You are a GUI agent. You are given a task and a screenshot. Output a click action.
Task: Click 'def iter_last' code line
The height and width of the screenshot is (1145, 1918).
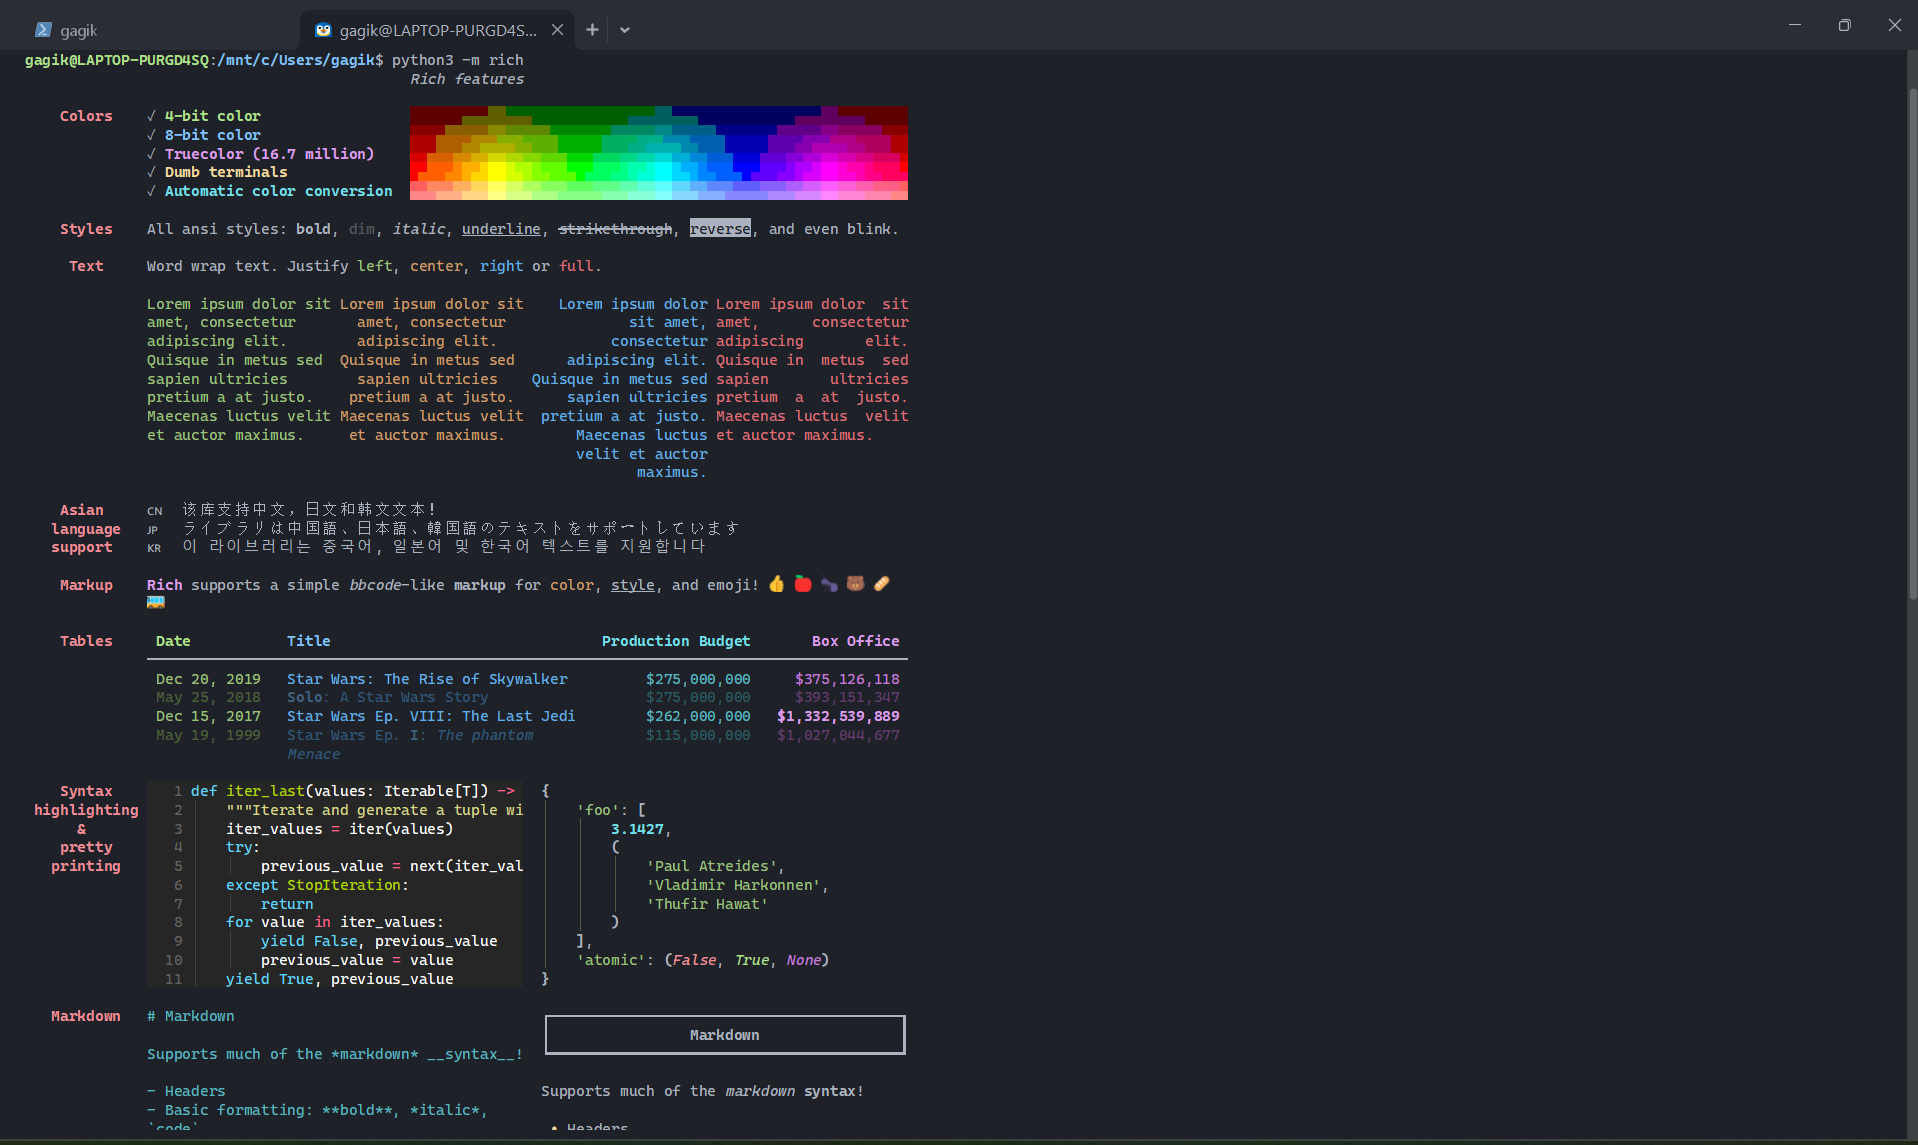click(352, 791)
